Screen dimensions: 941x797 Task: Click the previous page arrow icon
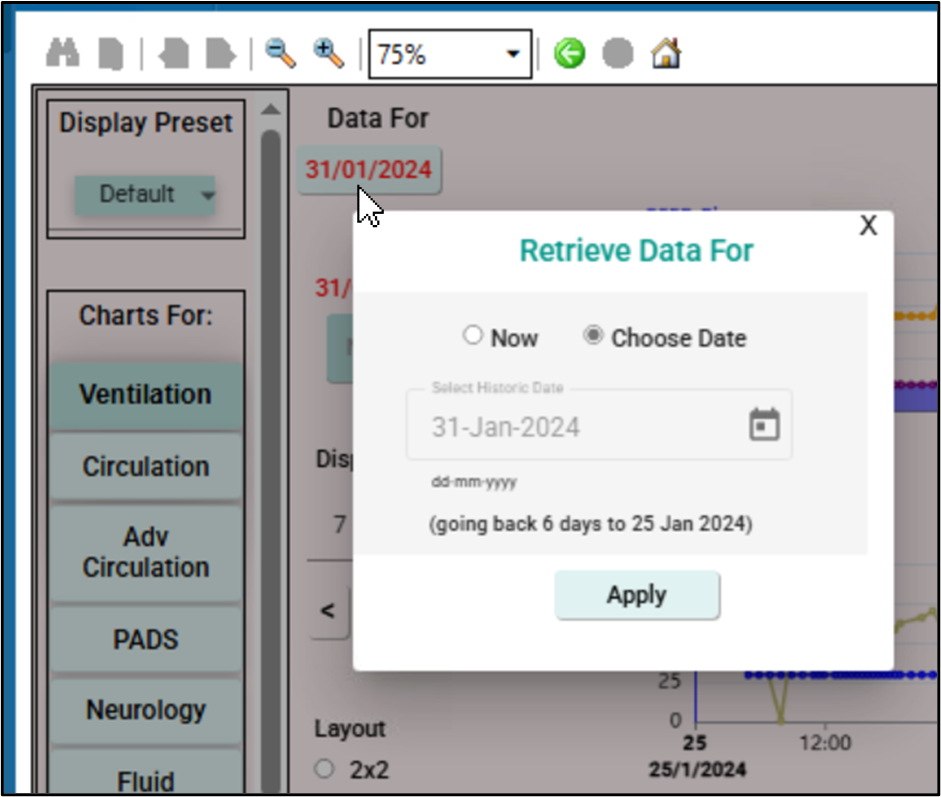point(174,53)
